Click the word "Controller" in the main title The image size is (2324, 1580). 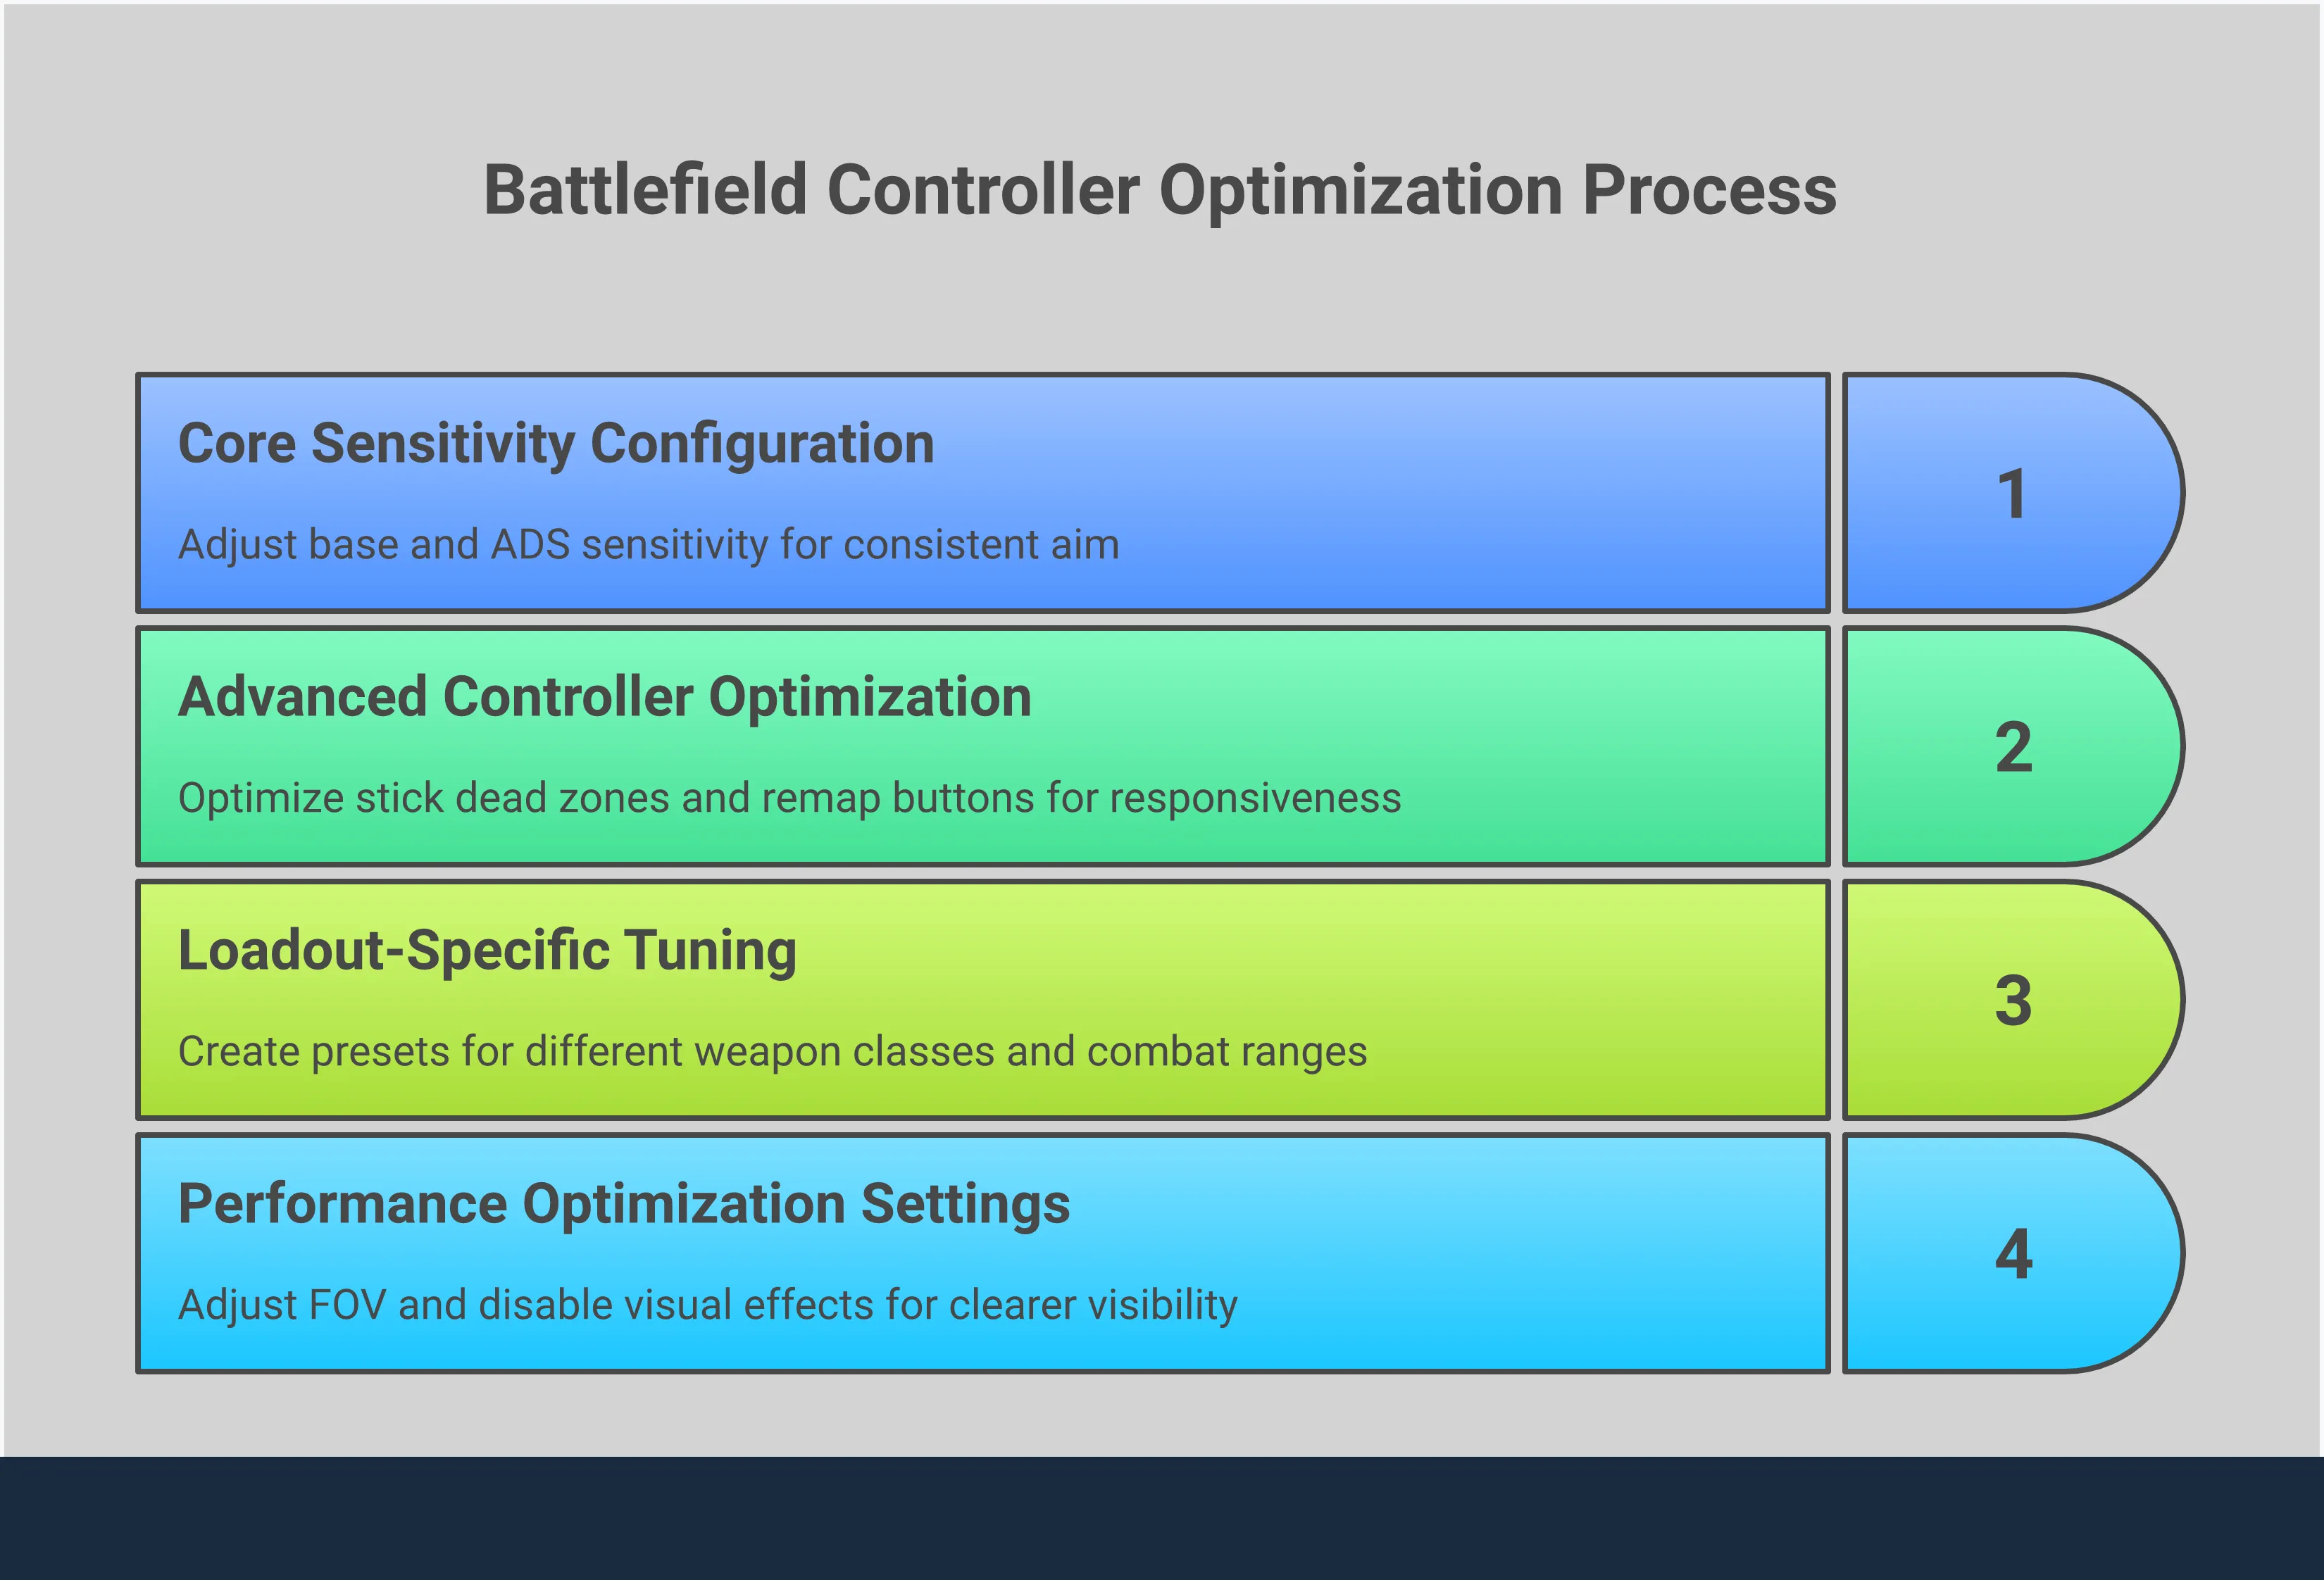(x=983, y=190)
